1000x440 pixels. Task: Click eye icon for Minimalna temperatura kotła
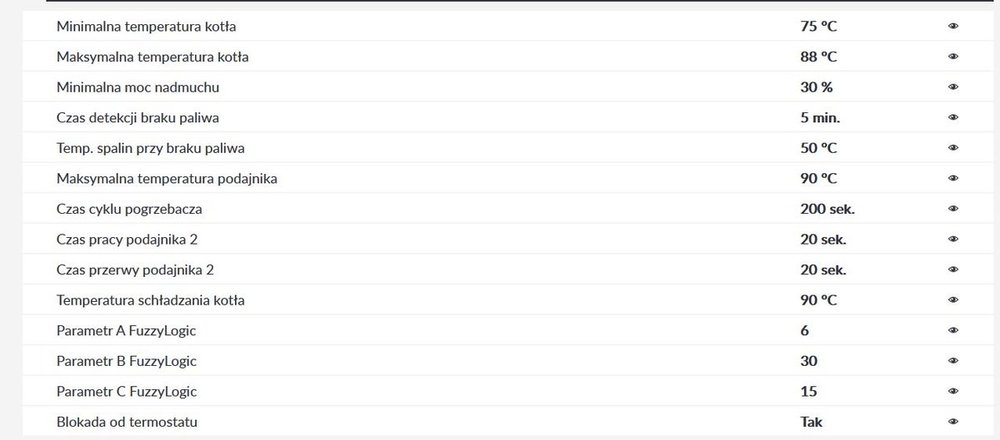coord(953,26)
